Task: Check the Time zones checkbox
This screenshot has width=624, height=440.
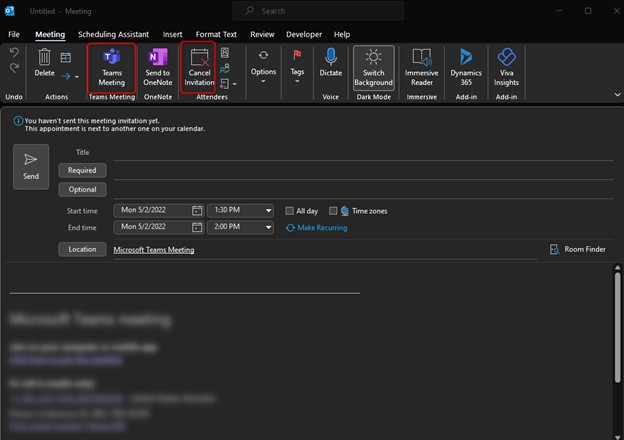Action: (x=333, y=211)
